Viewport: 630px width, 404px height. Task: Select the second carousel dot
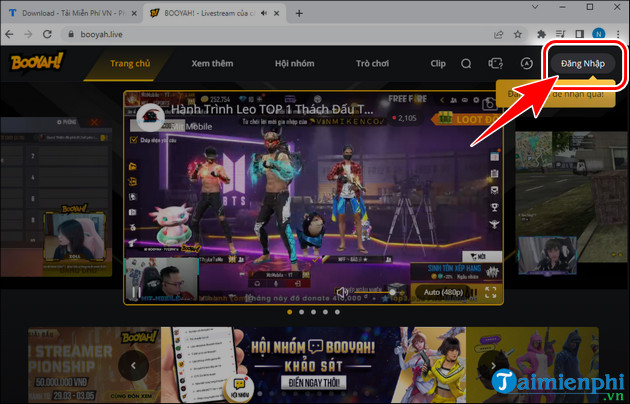point(301,312)
